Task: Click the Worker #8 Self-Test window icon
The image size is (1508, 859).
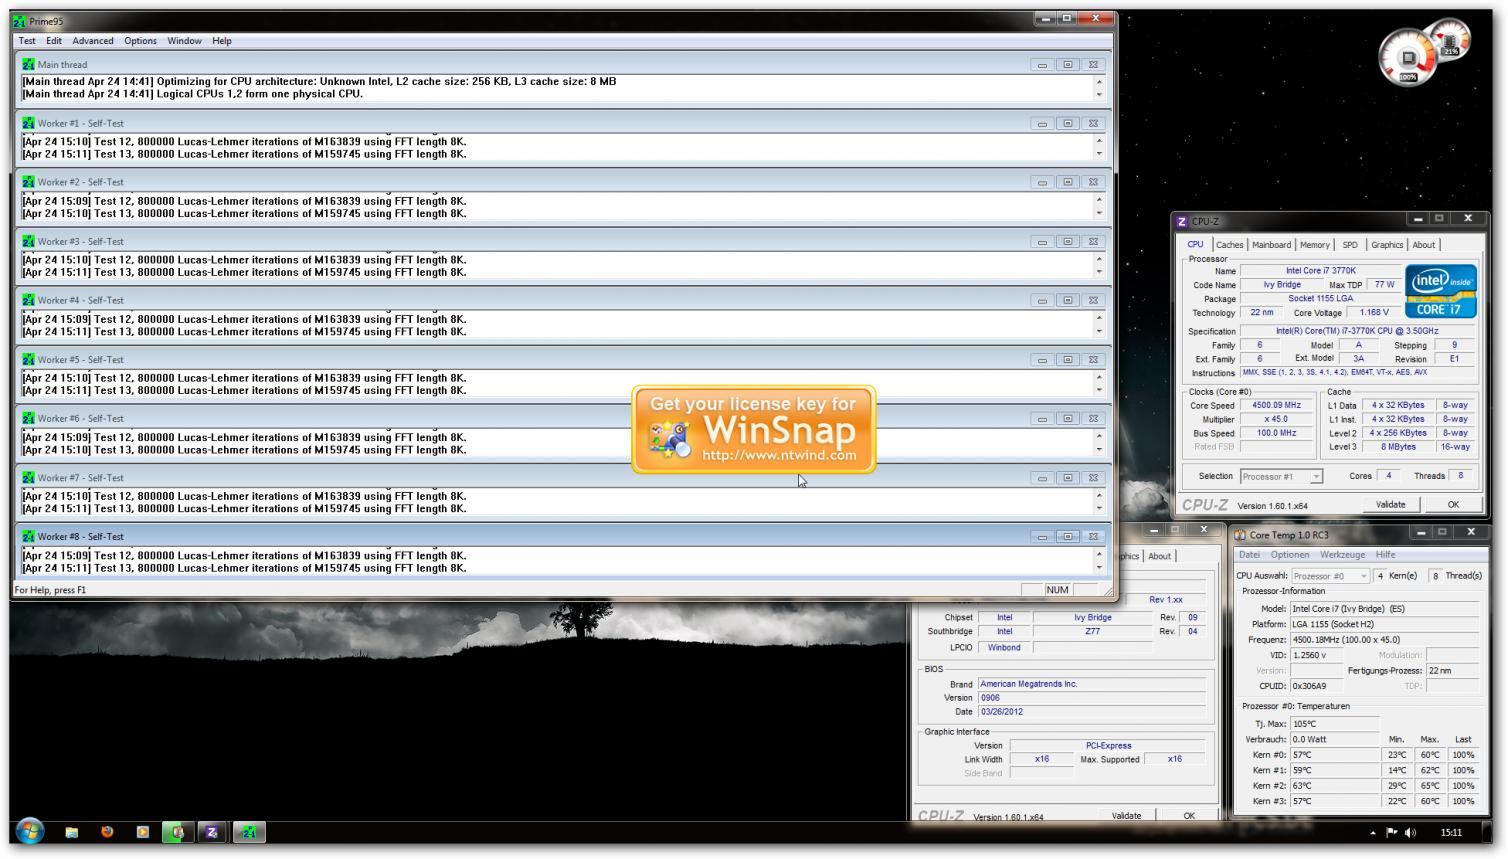Action: [28, 536]
